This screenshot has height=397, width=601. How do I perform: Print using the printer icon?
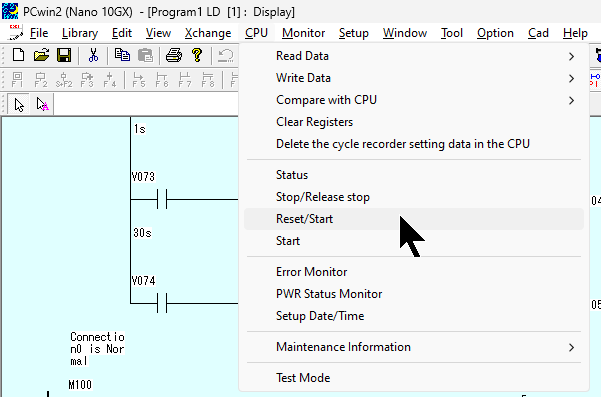pos(174,55)
